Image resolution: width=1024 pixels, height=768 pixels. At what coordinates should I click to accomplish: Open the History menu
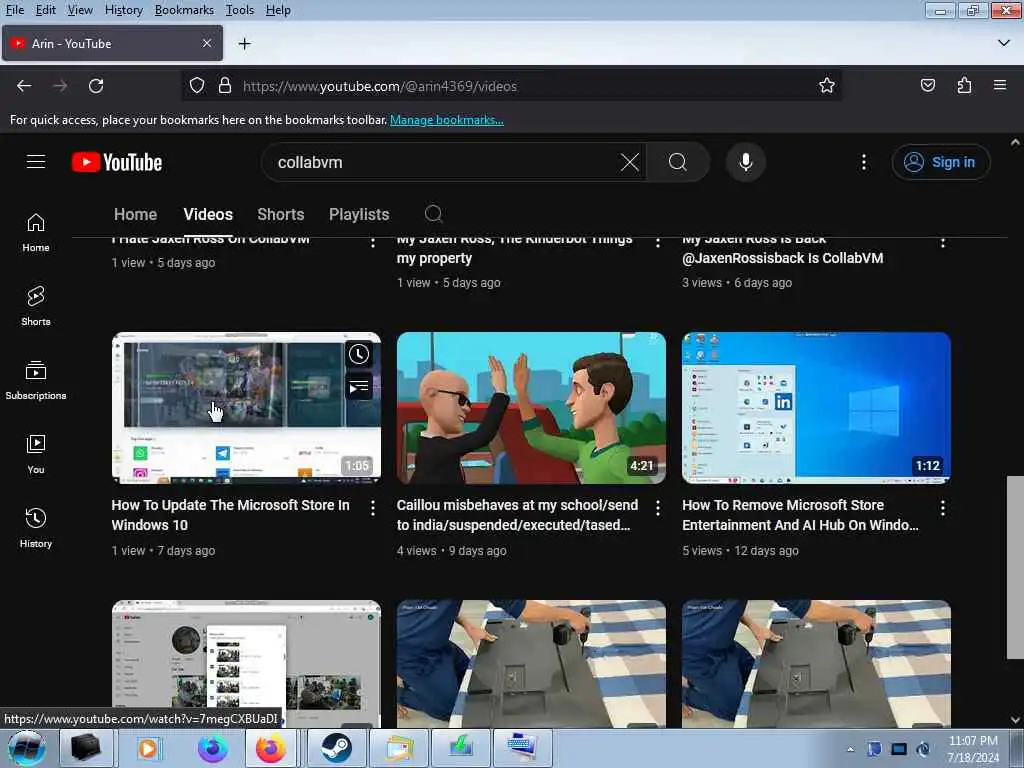(123, 10)
